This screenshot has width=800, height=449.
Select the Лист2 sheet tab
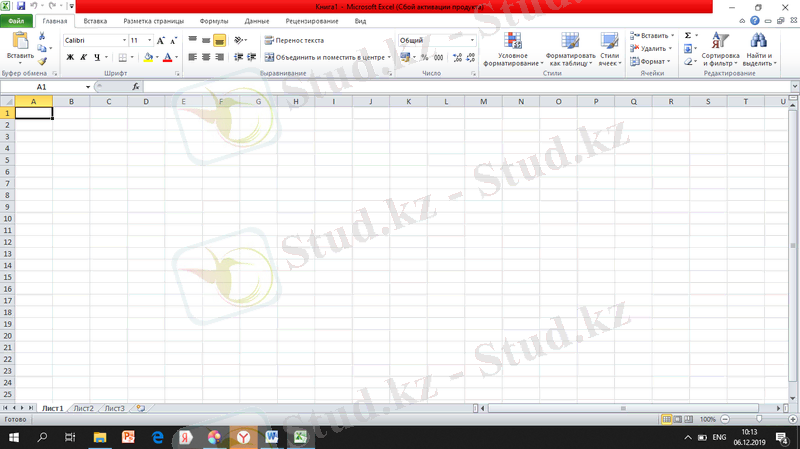(84, 408)
